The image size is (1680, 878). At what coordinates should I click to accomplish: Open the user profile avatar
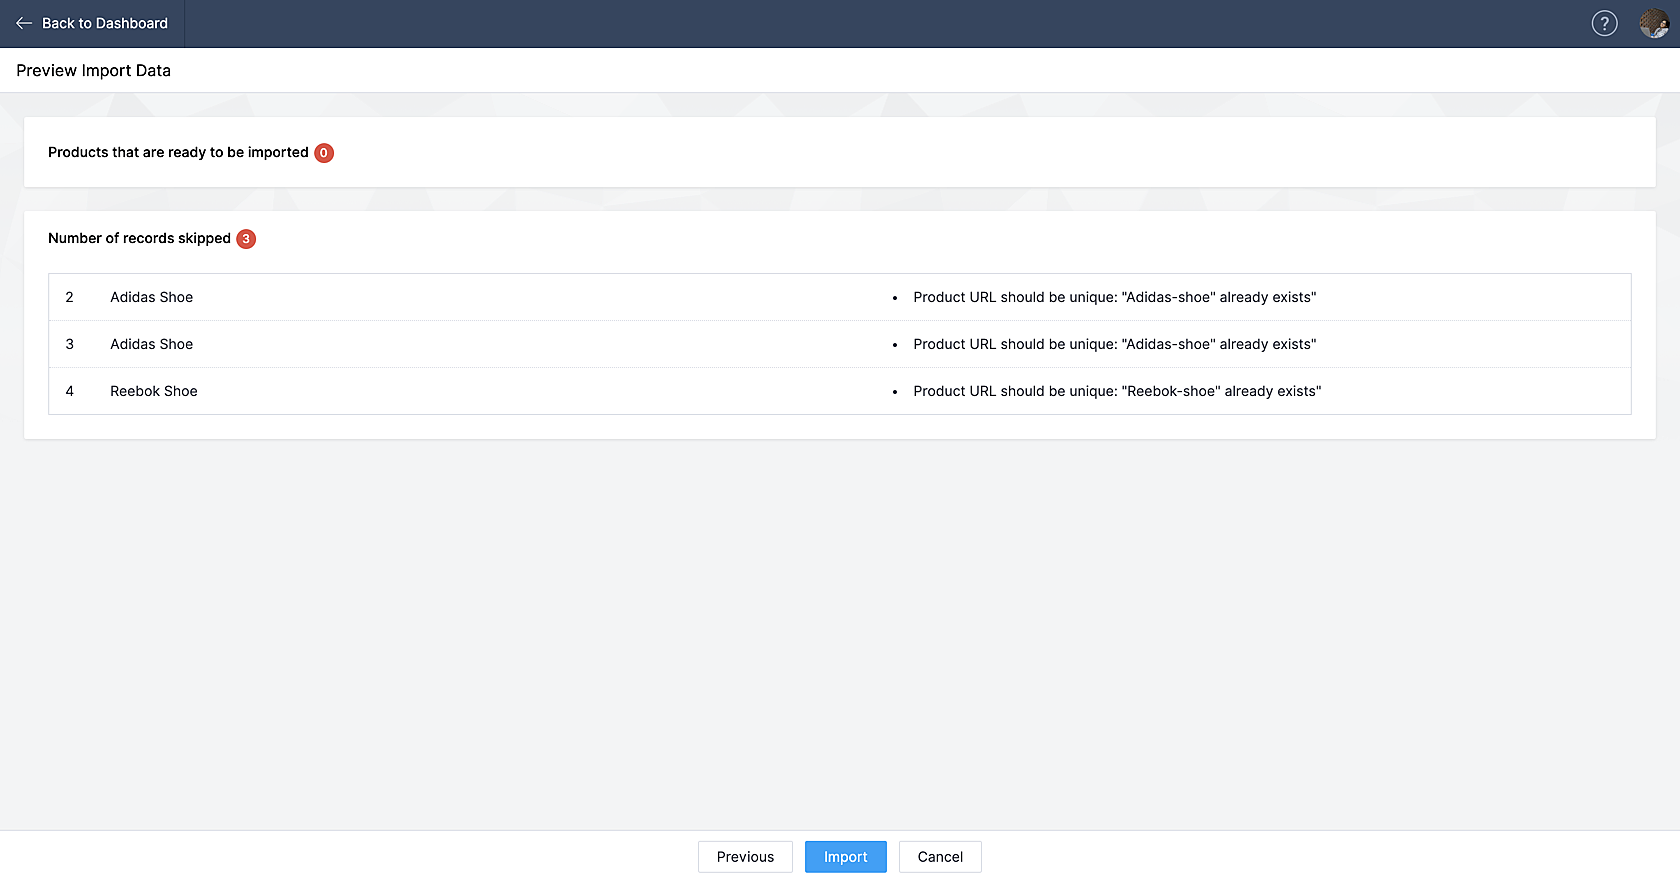pos(1654,23)
